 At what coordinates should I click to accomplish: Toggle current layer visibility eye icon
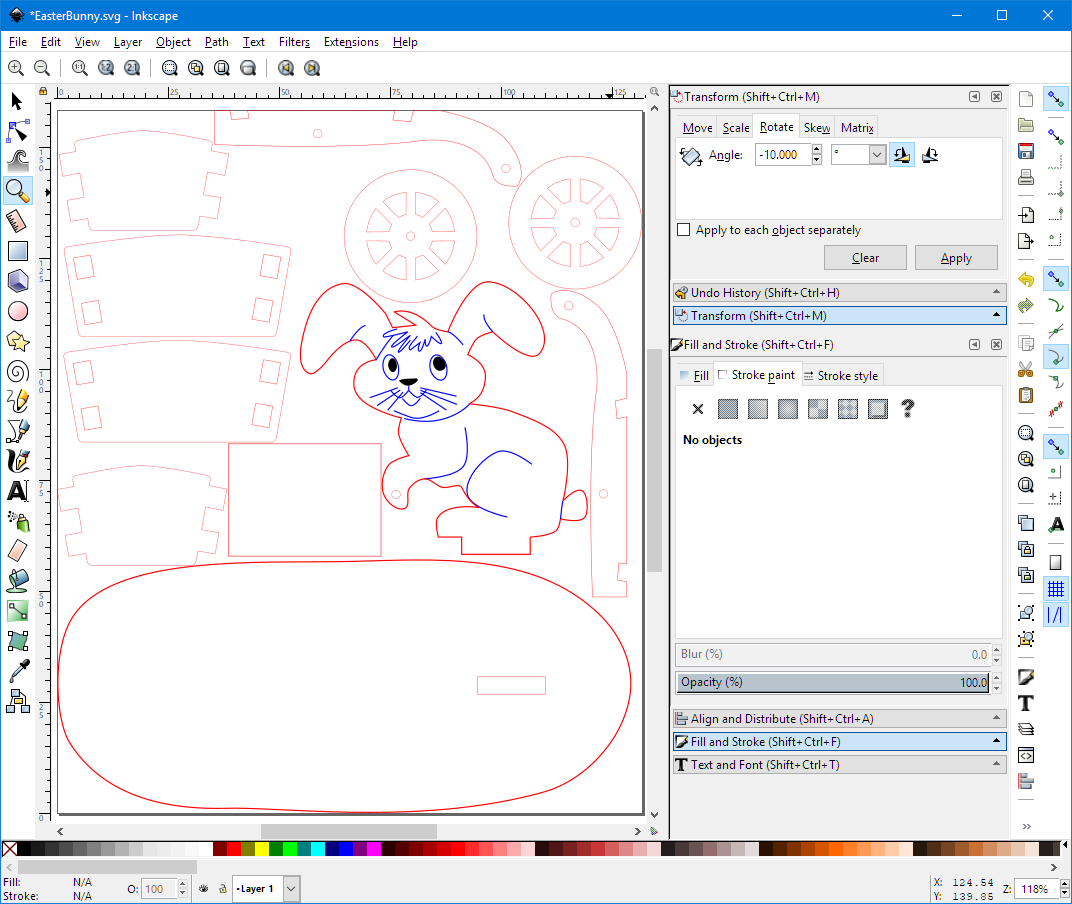(204, 888)
